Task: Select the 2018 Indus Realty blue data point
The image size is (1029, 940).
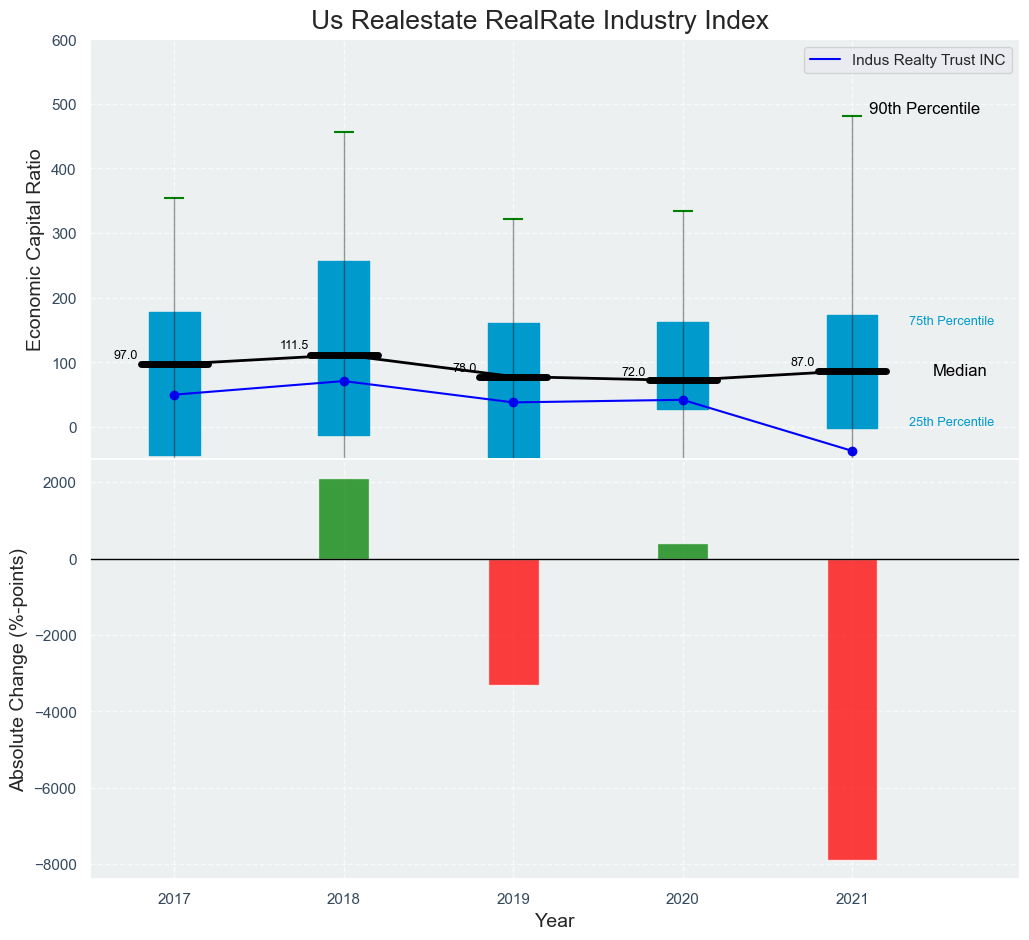Action: (x=344, y=381)
